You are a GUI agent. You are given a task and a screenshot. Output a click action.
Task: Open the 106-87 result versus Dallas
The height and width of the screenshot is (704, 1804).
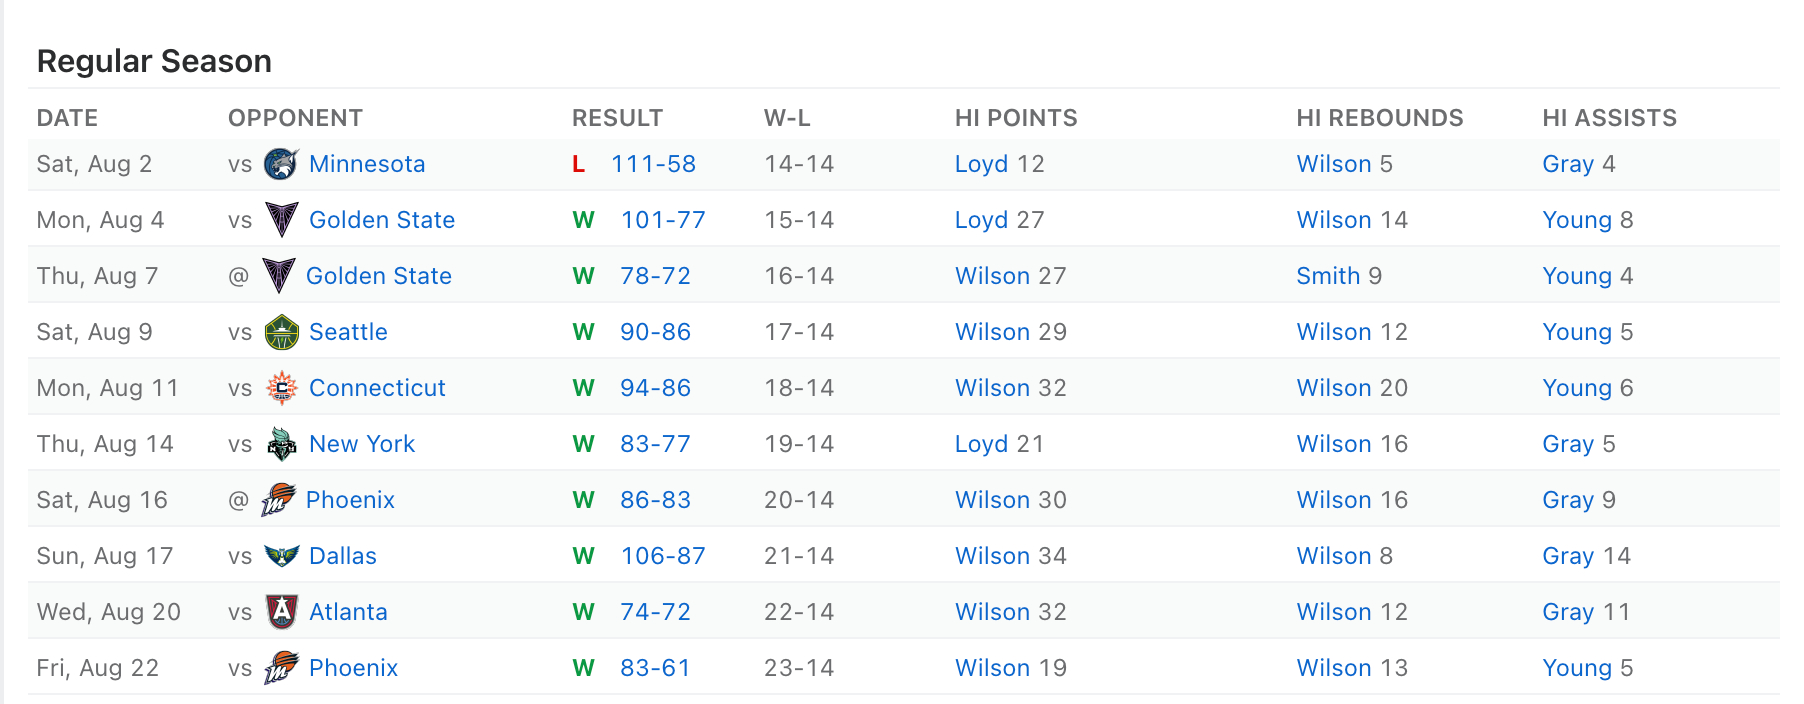click(x=663, y=556)
